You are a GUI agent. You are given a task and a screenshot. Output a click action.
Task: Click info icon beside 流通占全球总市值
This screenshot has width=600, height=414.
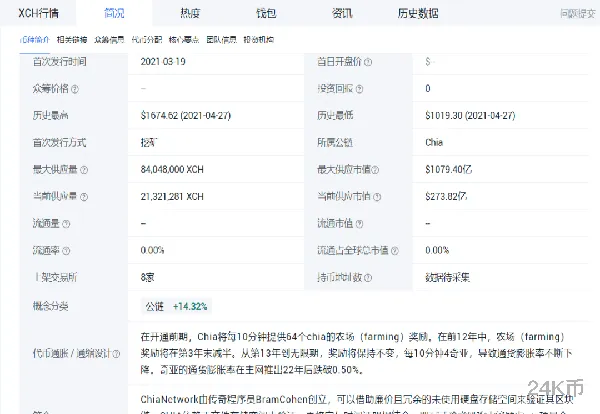[395, 251]
